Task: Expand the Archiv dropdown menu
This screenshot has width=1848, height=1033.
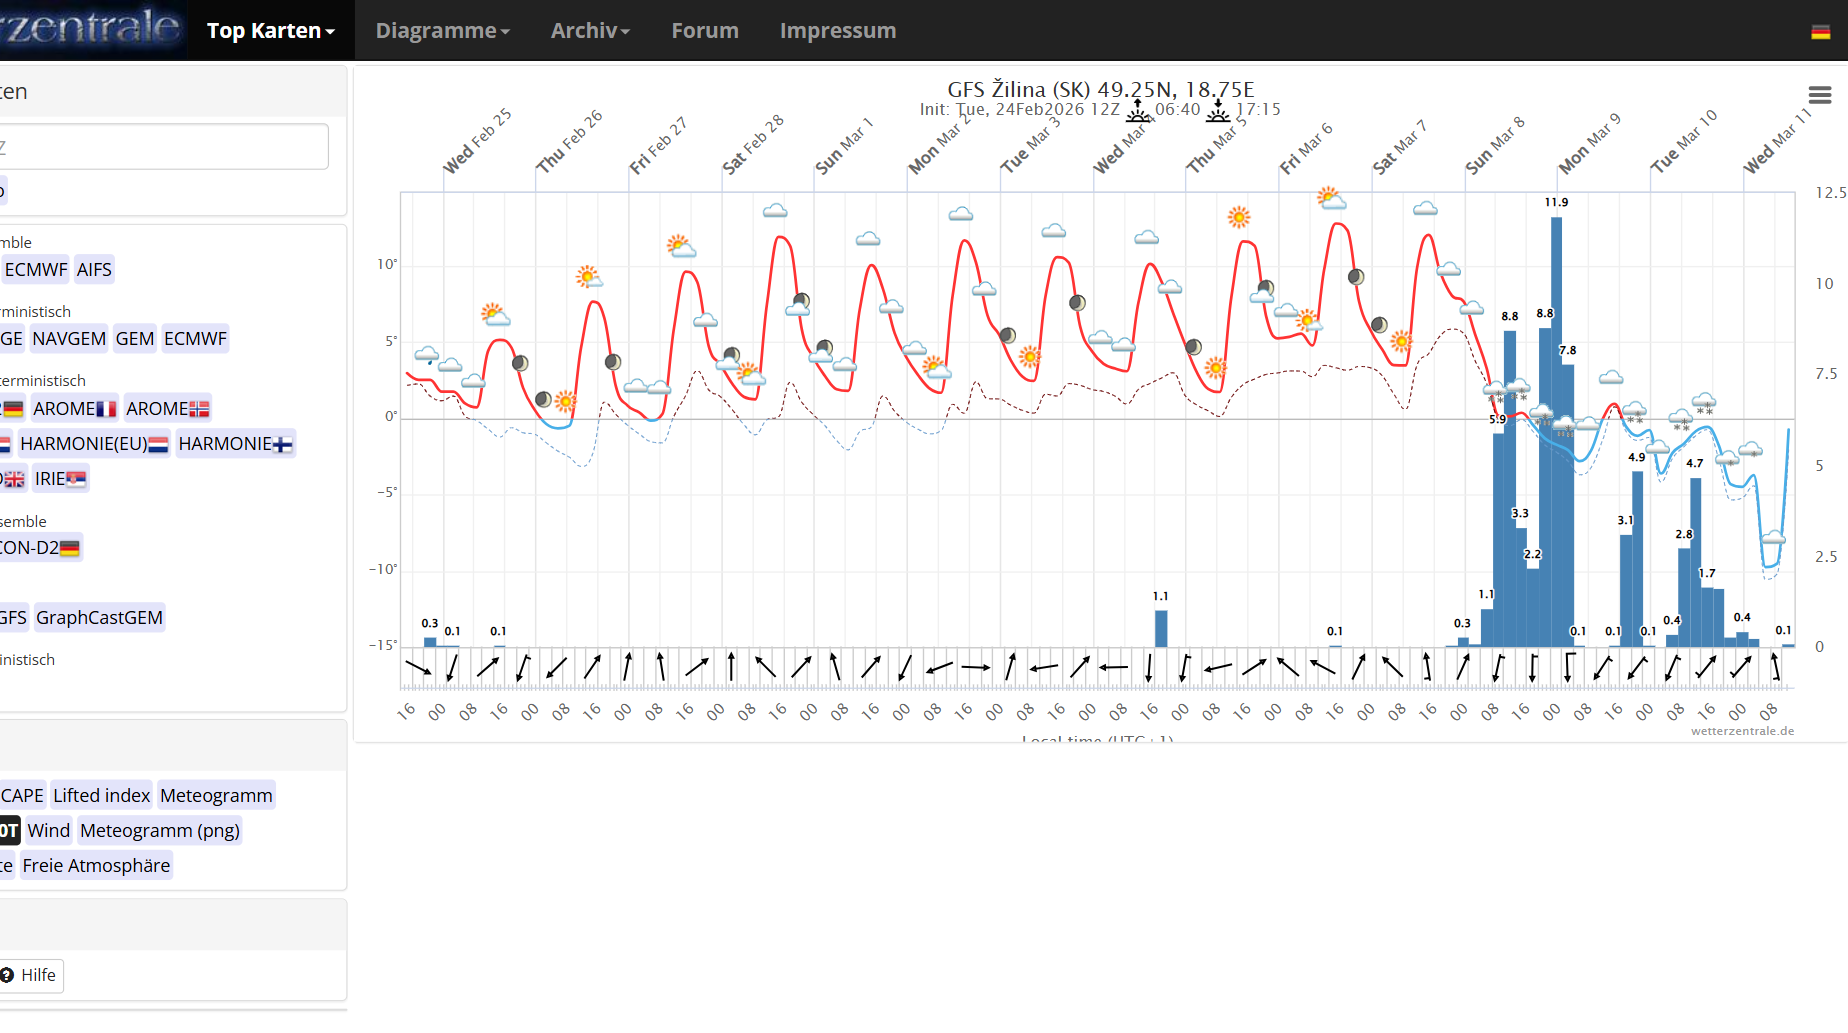Action: point(590,31)
